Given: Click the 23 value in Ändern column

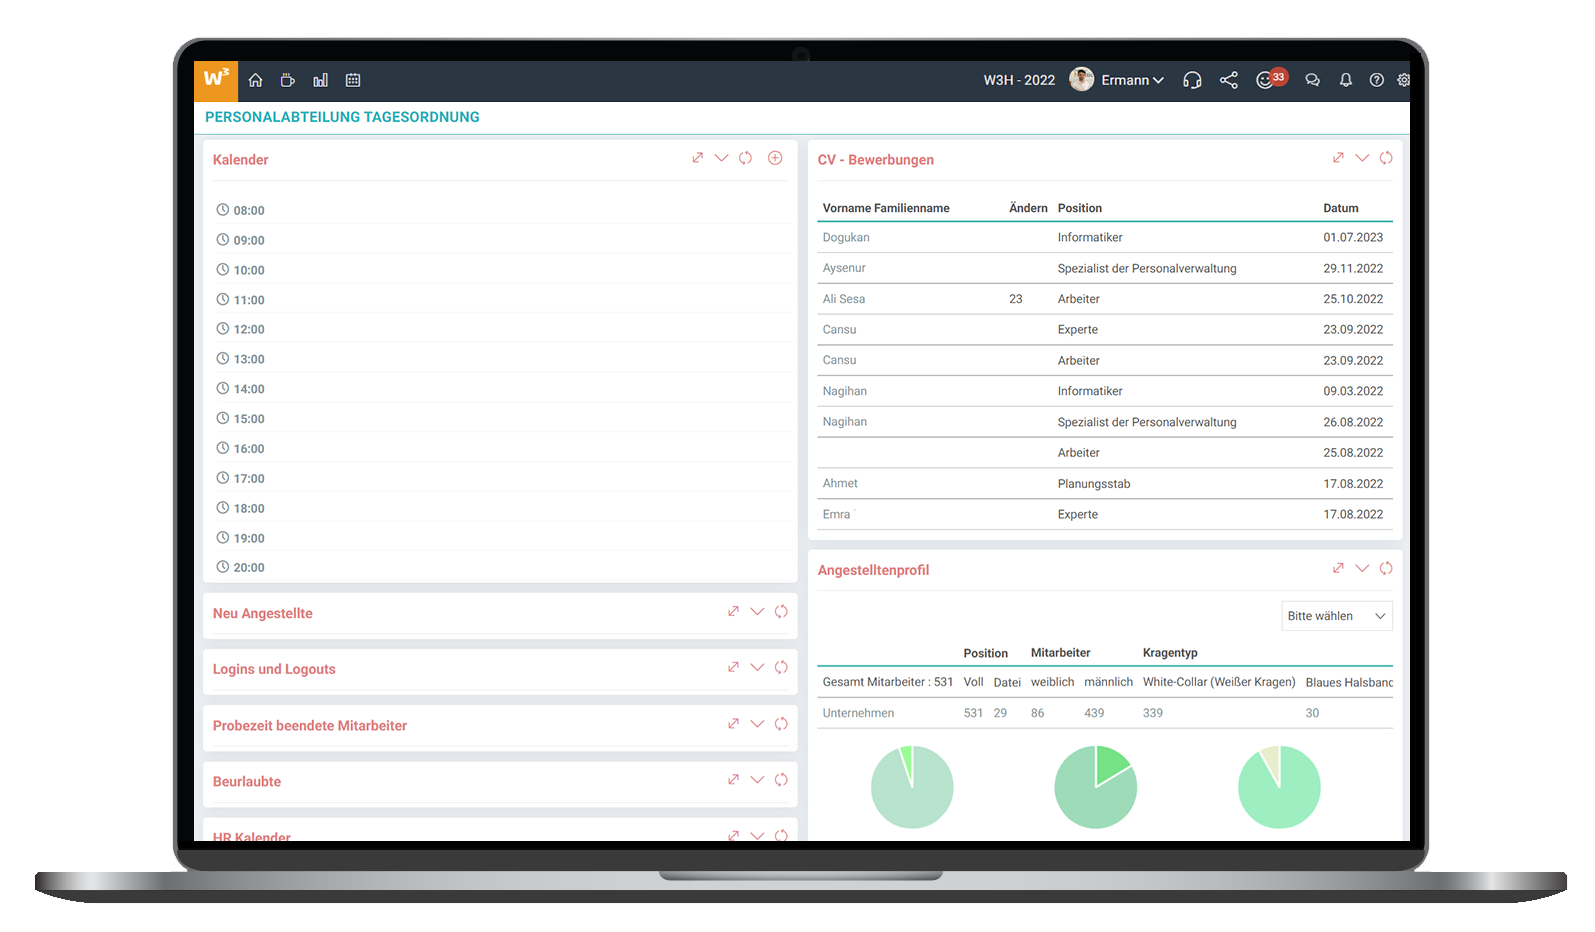Looking at the screenshot, I should 1016,299.
